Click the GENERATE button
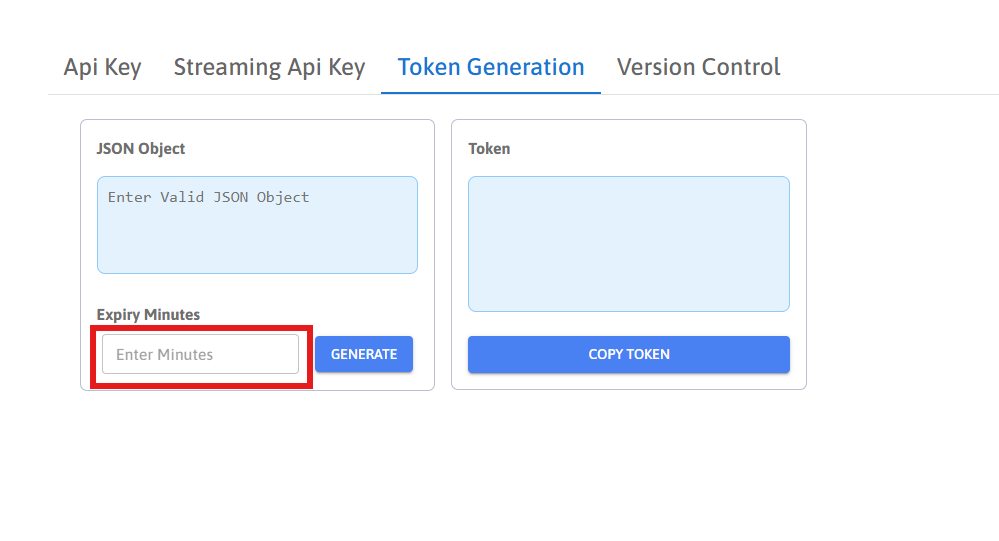This screenshot has height=541, width=999. click(x=364, y=354)
